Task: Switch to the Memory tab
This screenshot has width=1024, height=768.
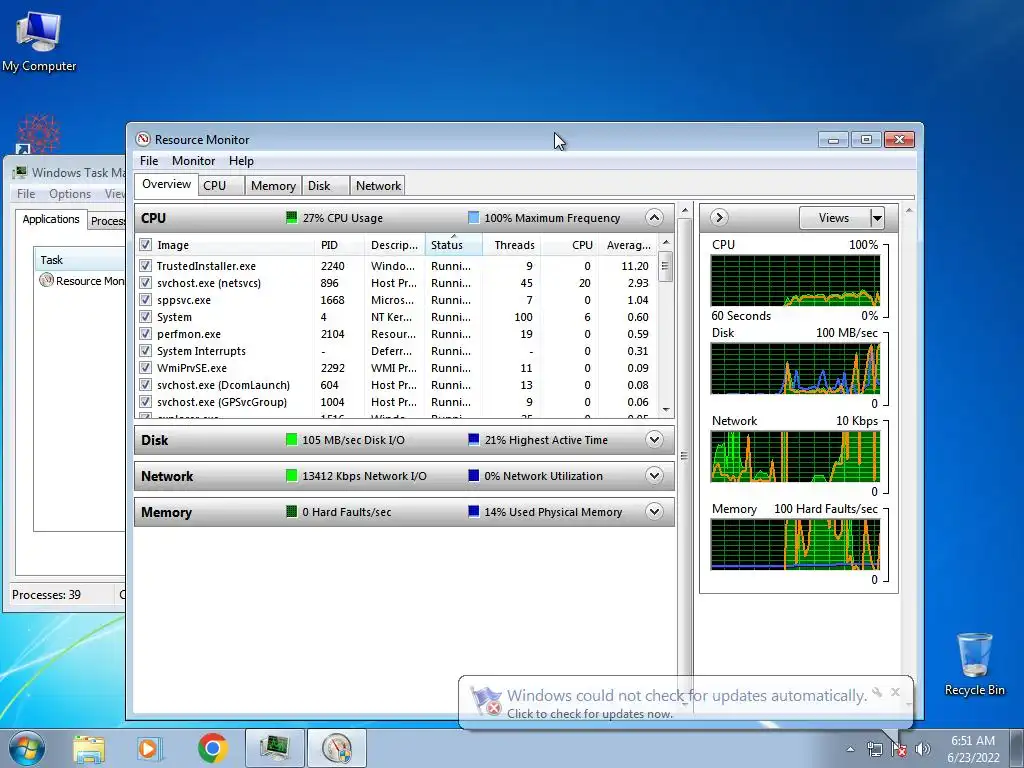Action: click(273, 185)
